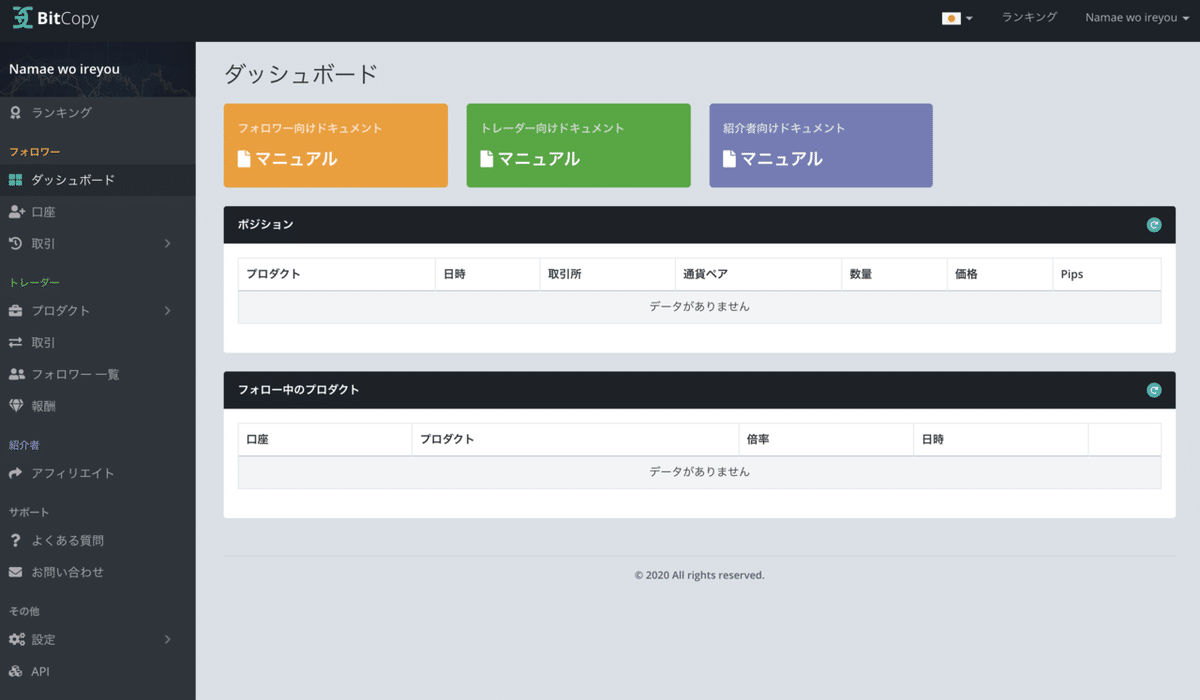Click the dashboard grid icon in sidebar
This screenshot has width=1200, height=700.
click(x=15, y=180)
